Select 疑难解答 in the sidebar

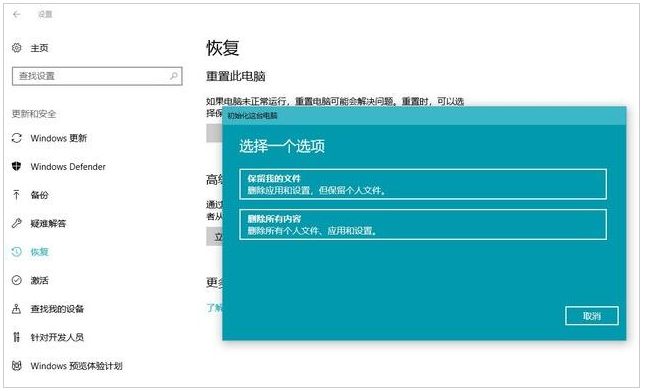[x=48, y=223]
